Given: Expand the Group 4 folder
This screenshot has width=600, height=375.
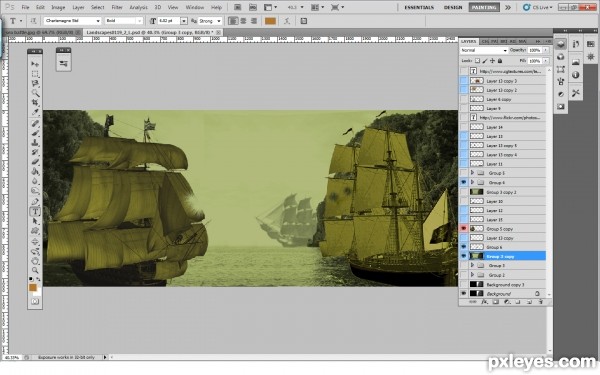Looking at the screenshot, I should pos(472,183).
